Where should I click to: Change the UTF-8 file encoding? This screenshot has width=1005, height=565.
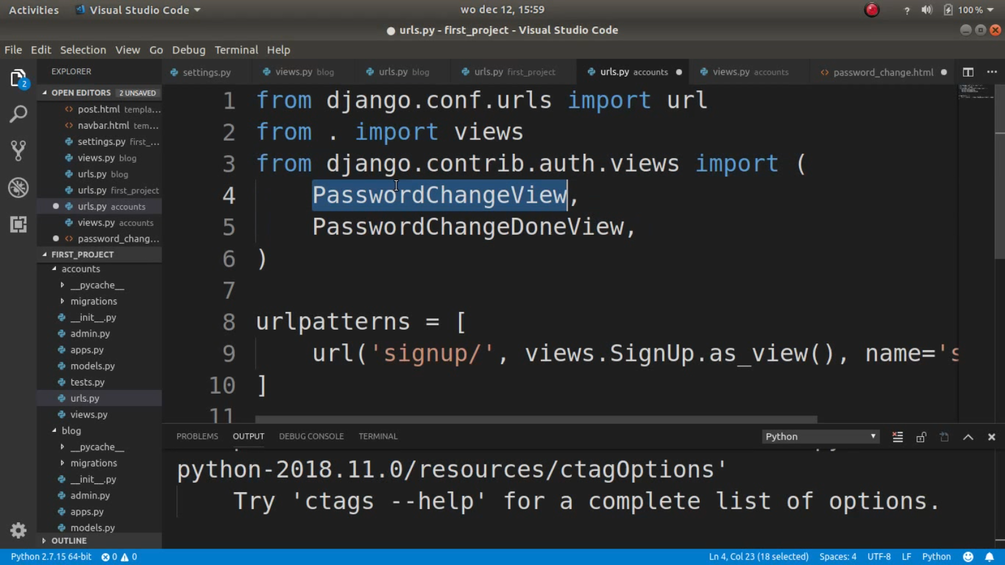879,557
